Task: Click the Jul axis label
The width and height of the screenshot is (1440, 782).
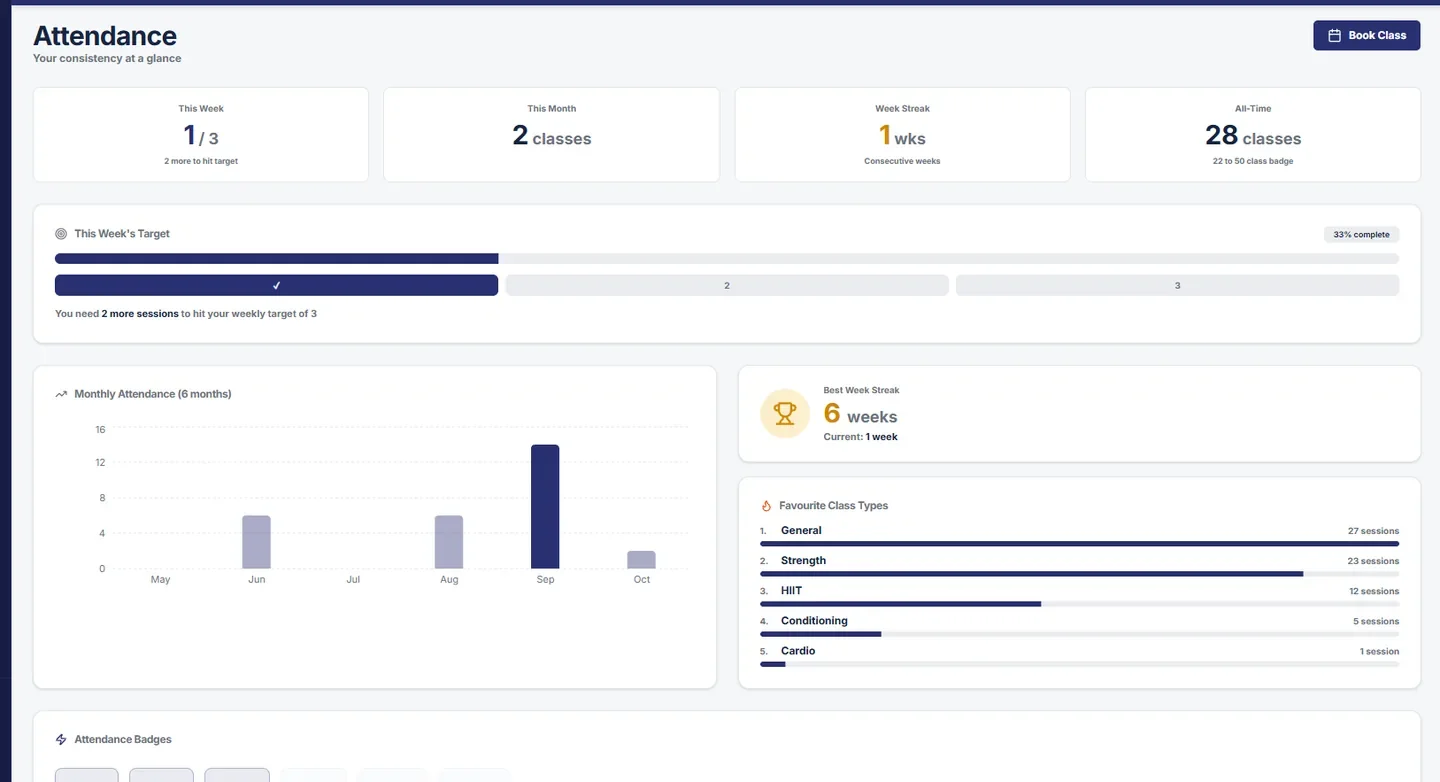Action: (353, 579)
